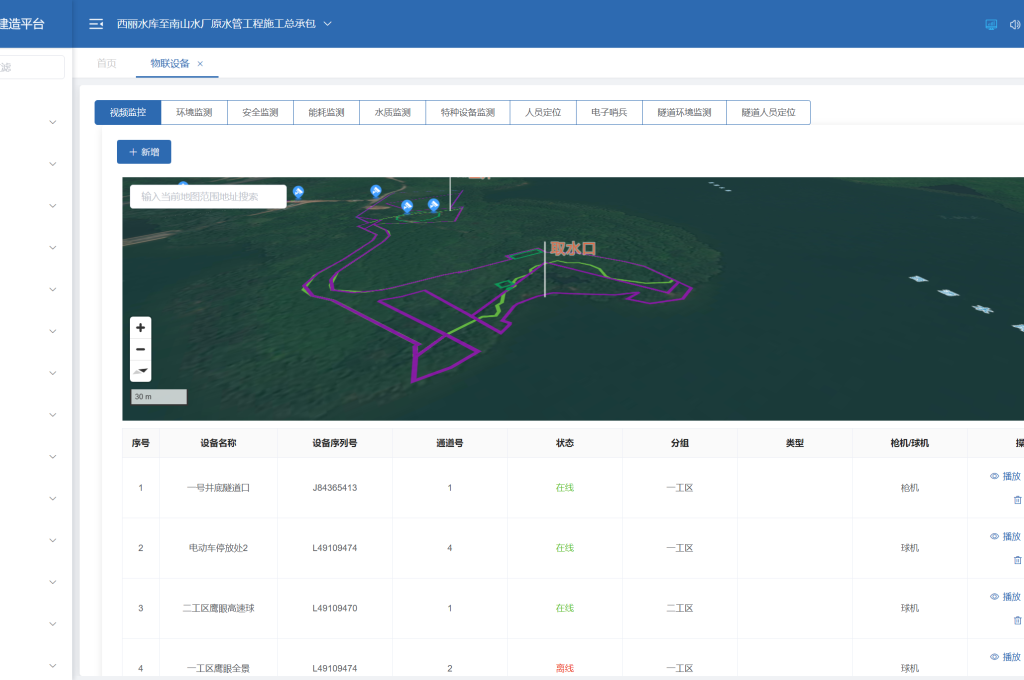Click the speaker sound icon in header

(1015, 24)
